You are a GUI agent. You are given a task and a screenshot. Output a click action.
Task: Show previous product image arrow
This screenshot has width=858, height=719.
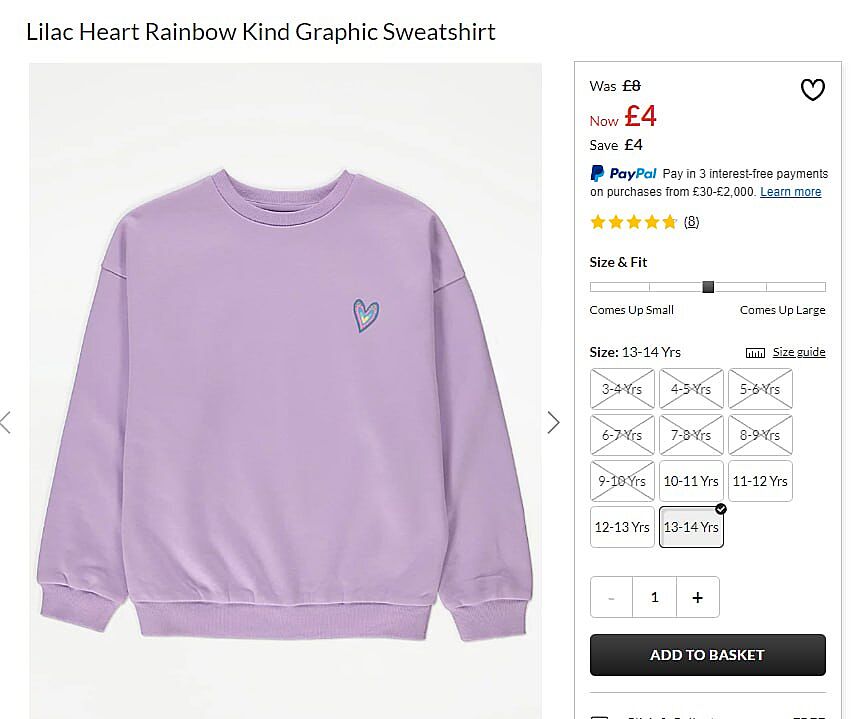coord(5,422)
